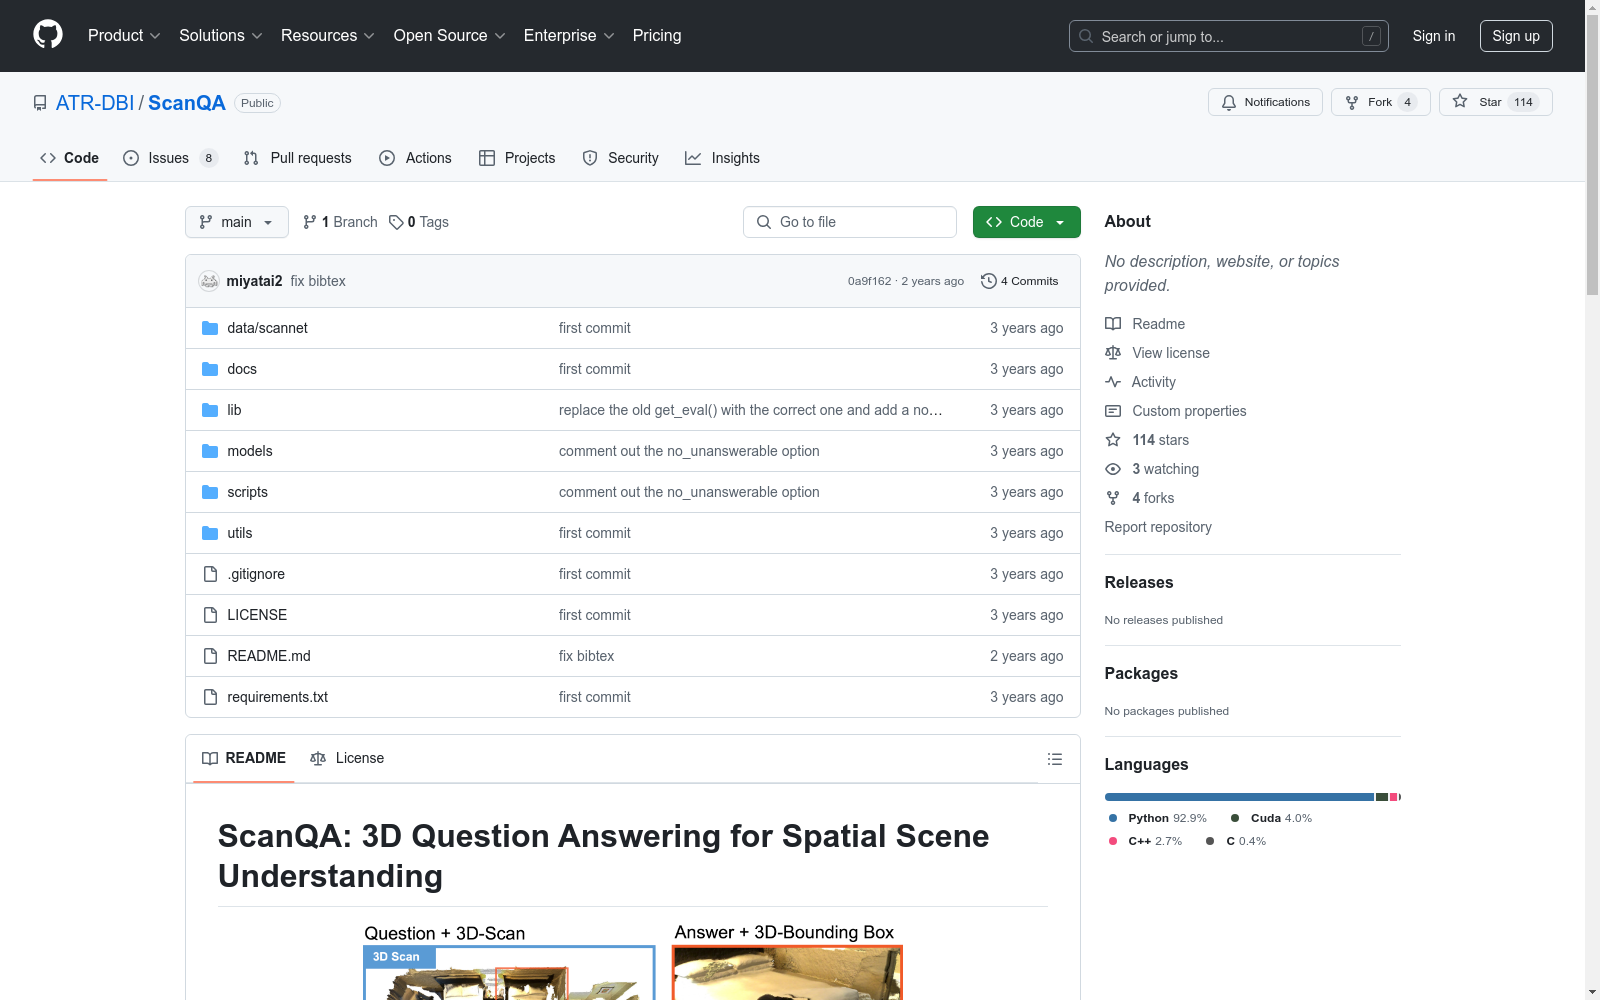
Task: Click the GitHub logo icon
Action: pos(48,35)
